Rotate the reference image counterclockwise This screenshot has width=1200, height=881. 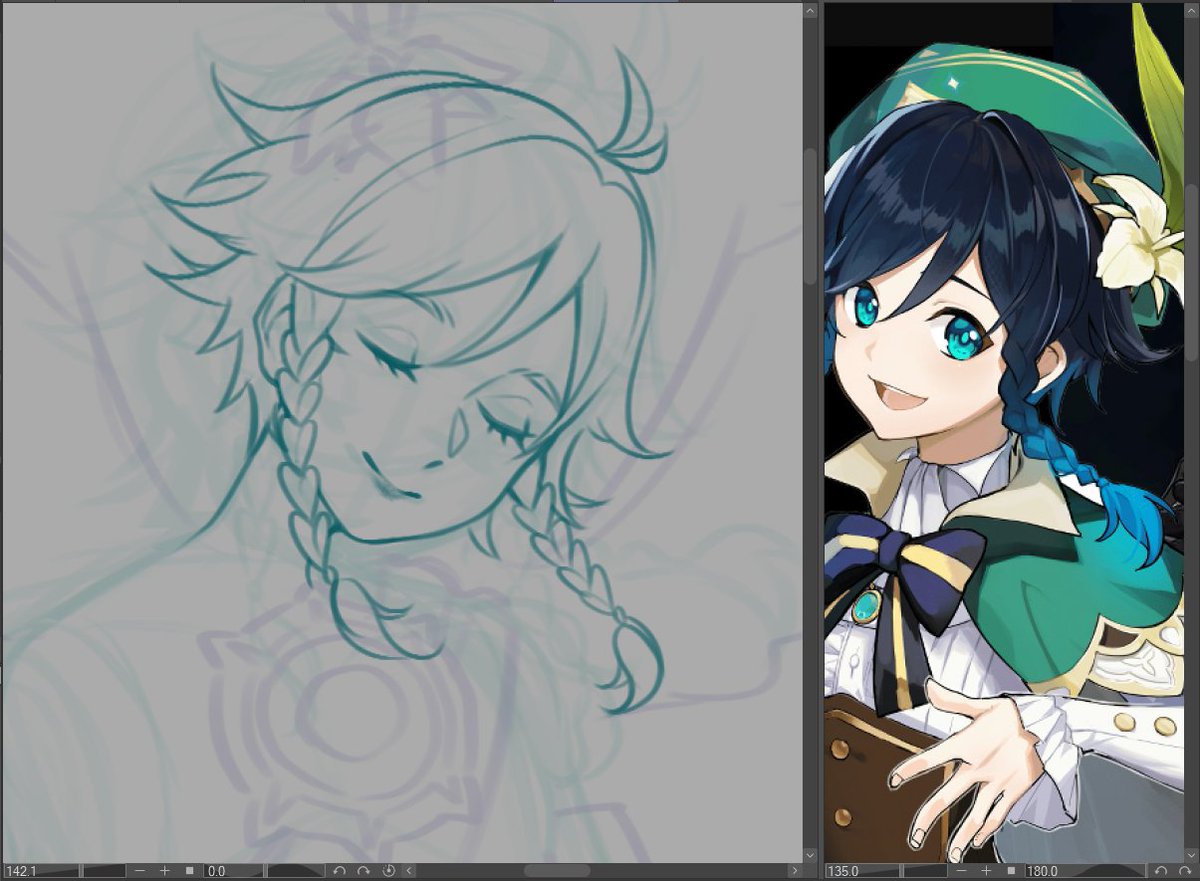1160,871
